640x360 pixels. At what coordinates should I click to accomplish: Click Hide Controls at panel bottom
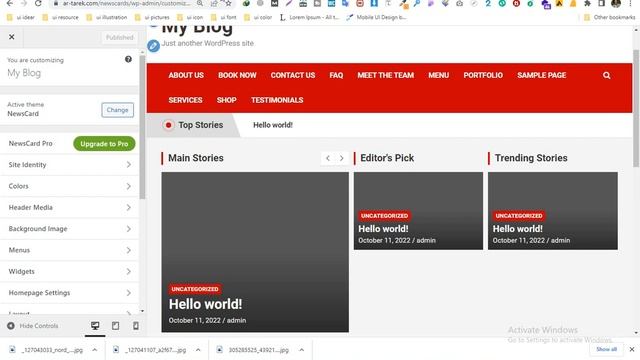[x=33, y=326]
